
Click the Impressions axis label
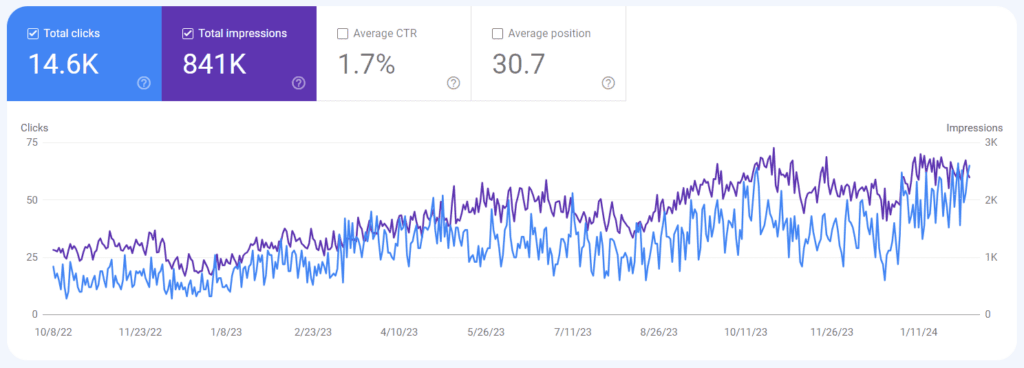[x=974, y=128]
